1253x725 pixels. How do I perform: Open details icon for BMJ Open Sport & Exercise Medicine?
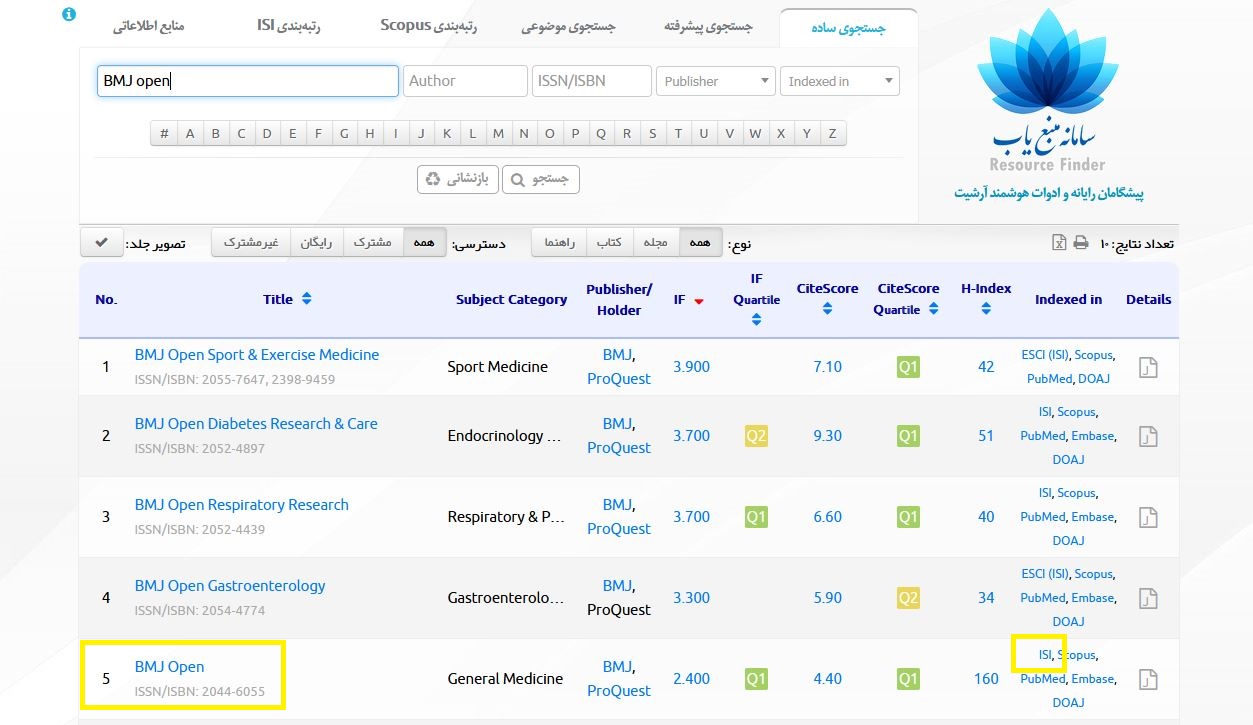[x=1148, y=367]
